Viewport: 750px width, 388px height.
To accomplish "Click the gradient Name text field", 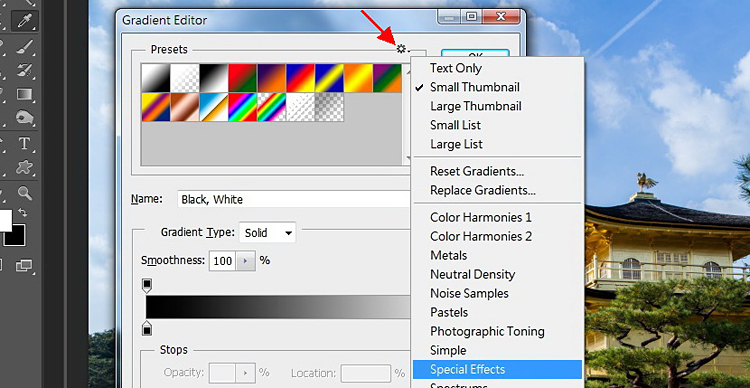I will pos(294,199).
